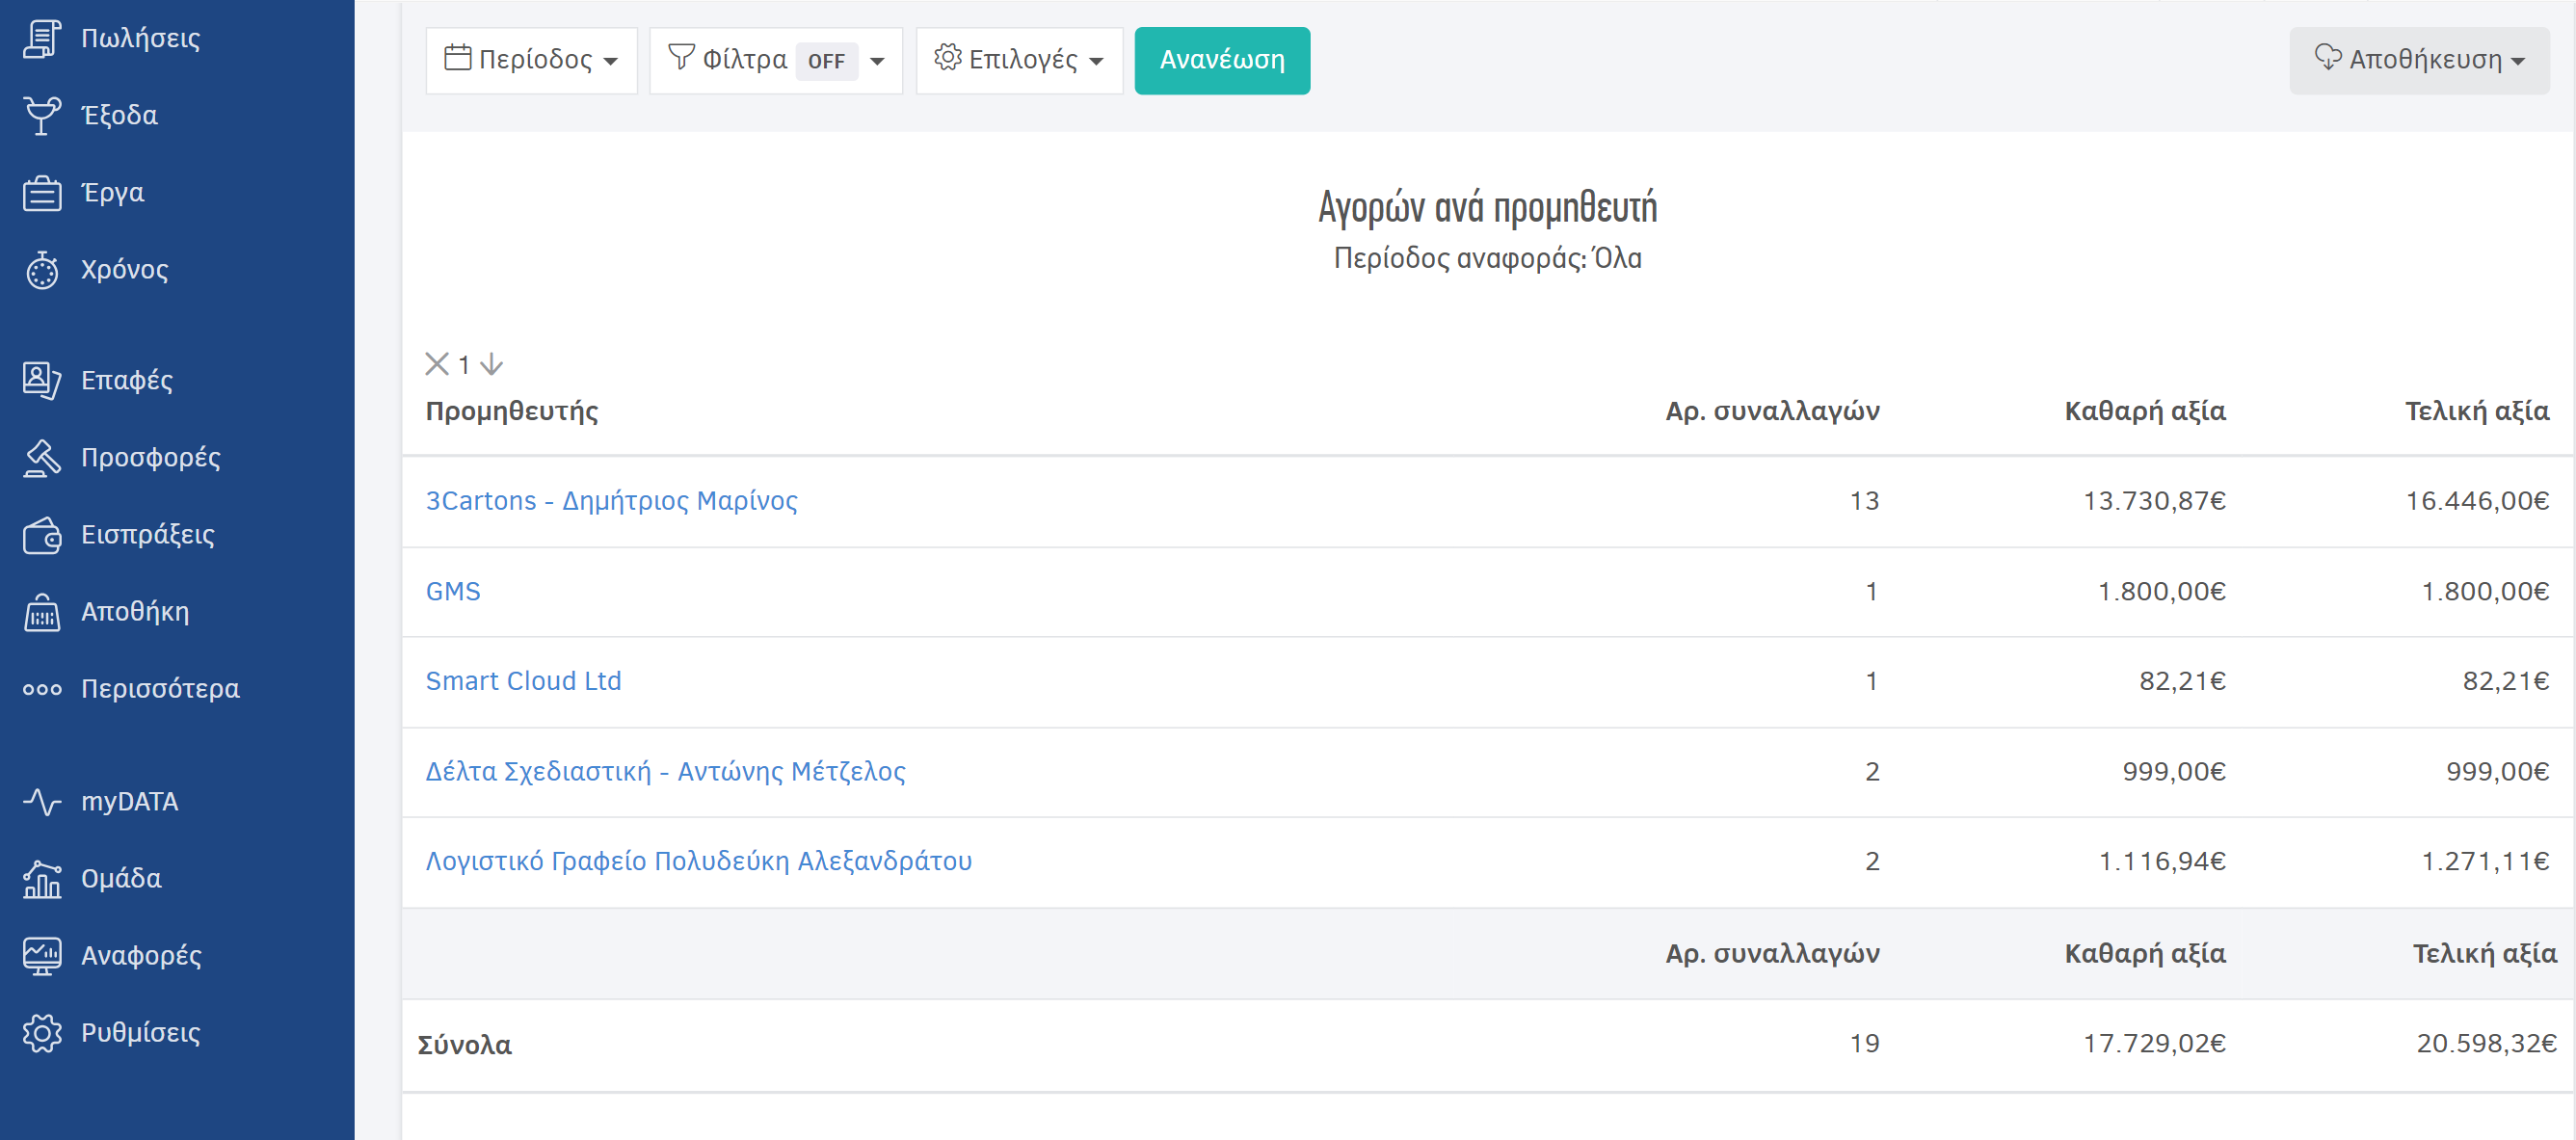Navigate to Προσφορές menu label
This screenshot has width=2576, height=1140.
[x=150, y=457]
